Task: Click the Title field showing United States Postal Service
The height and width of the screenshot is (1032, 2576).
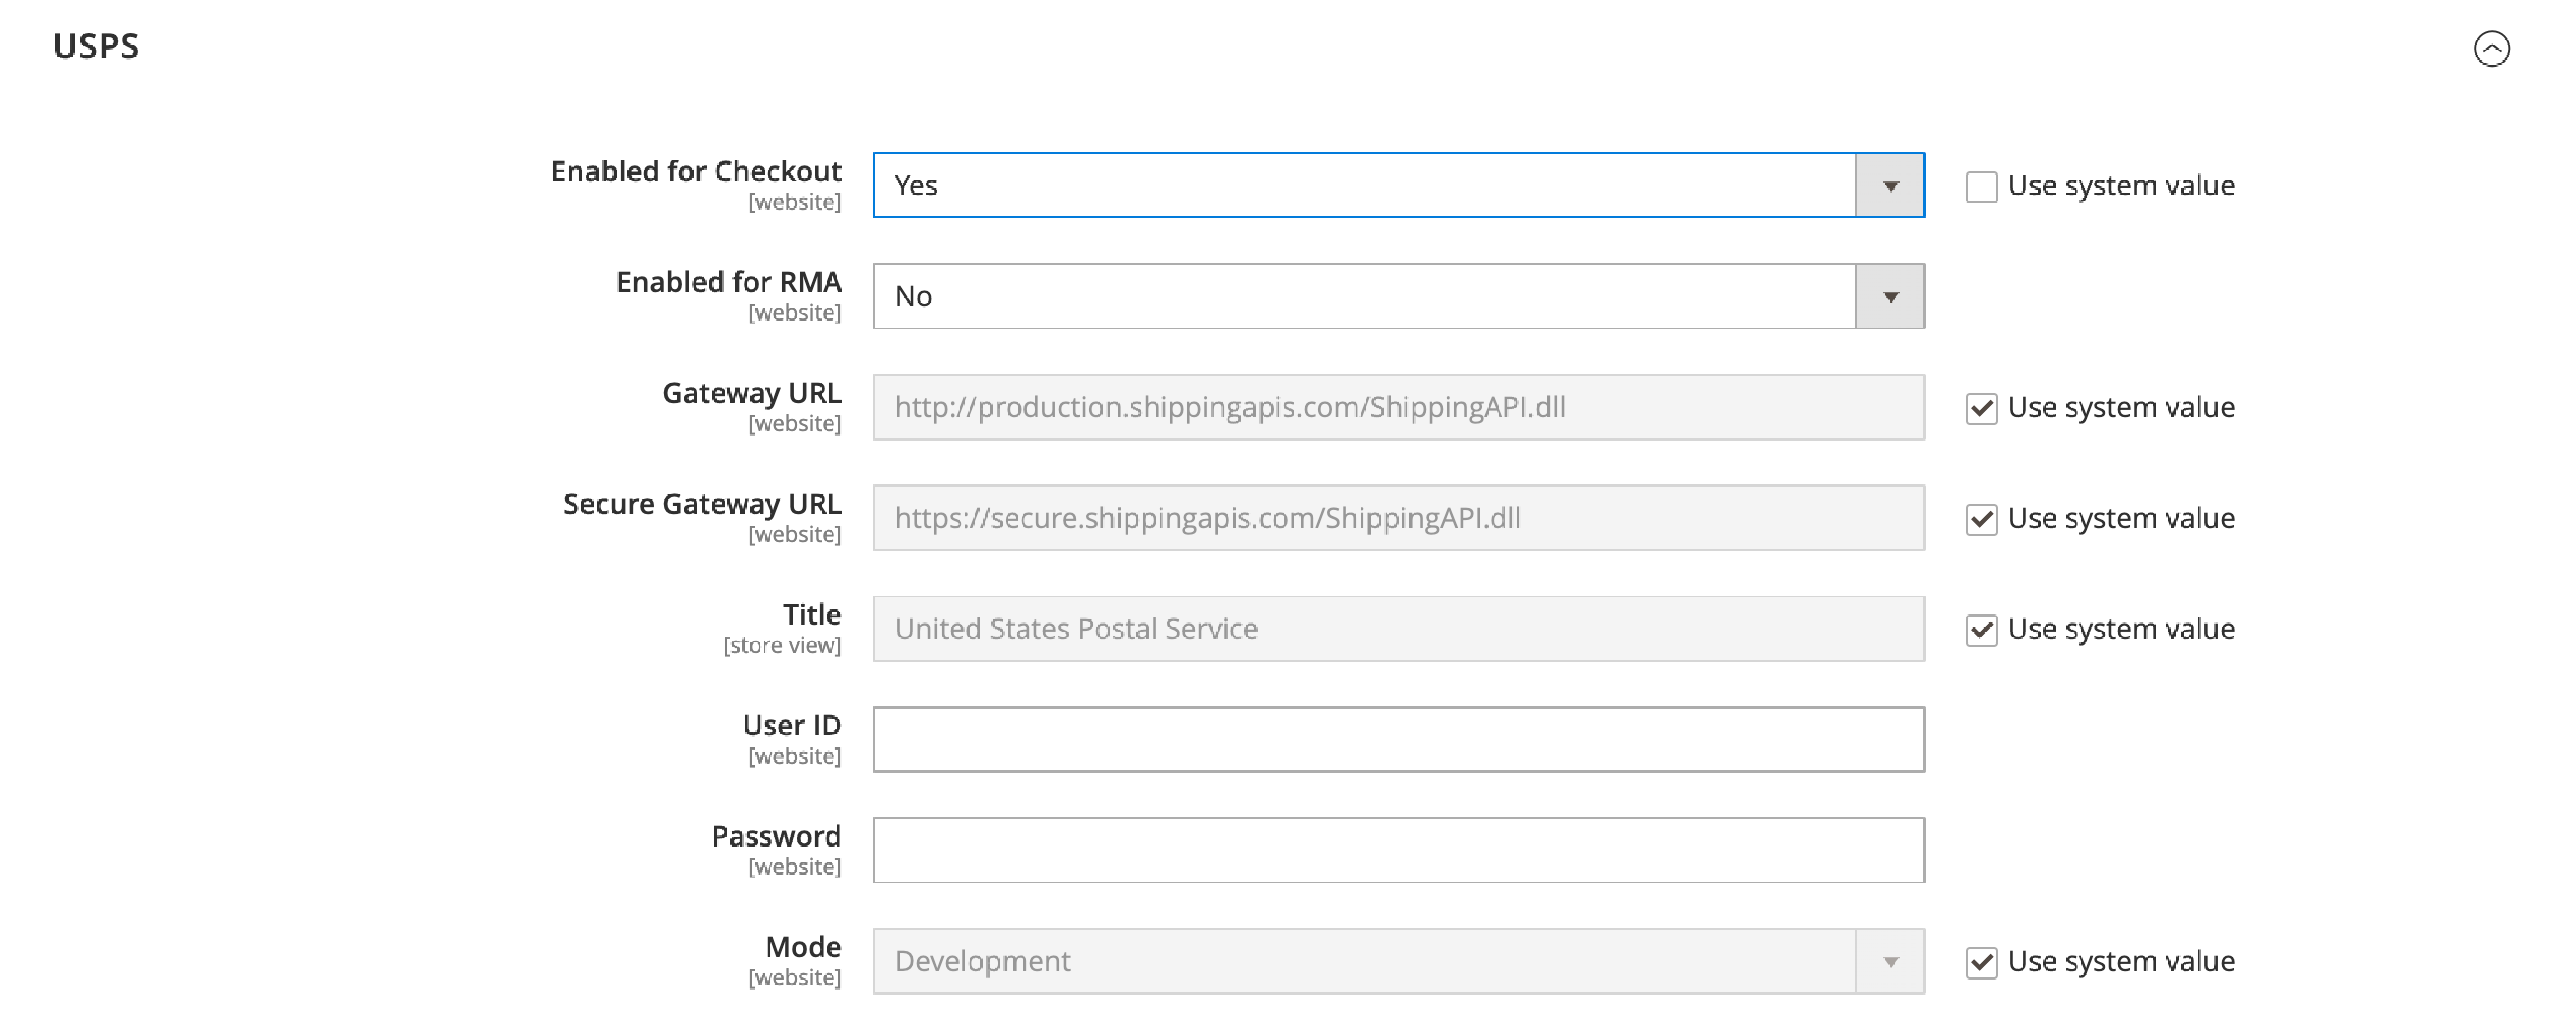Action: click(1398, 629)
